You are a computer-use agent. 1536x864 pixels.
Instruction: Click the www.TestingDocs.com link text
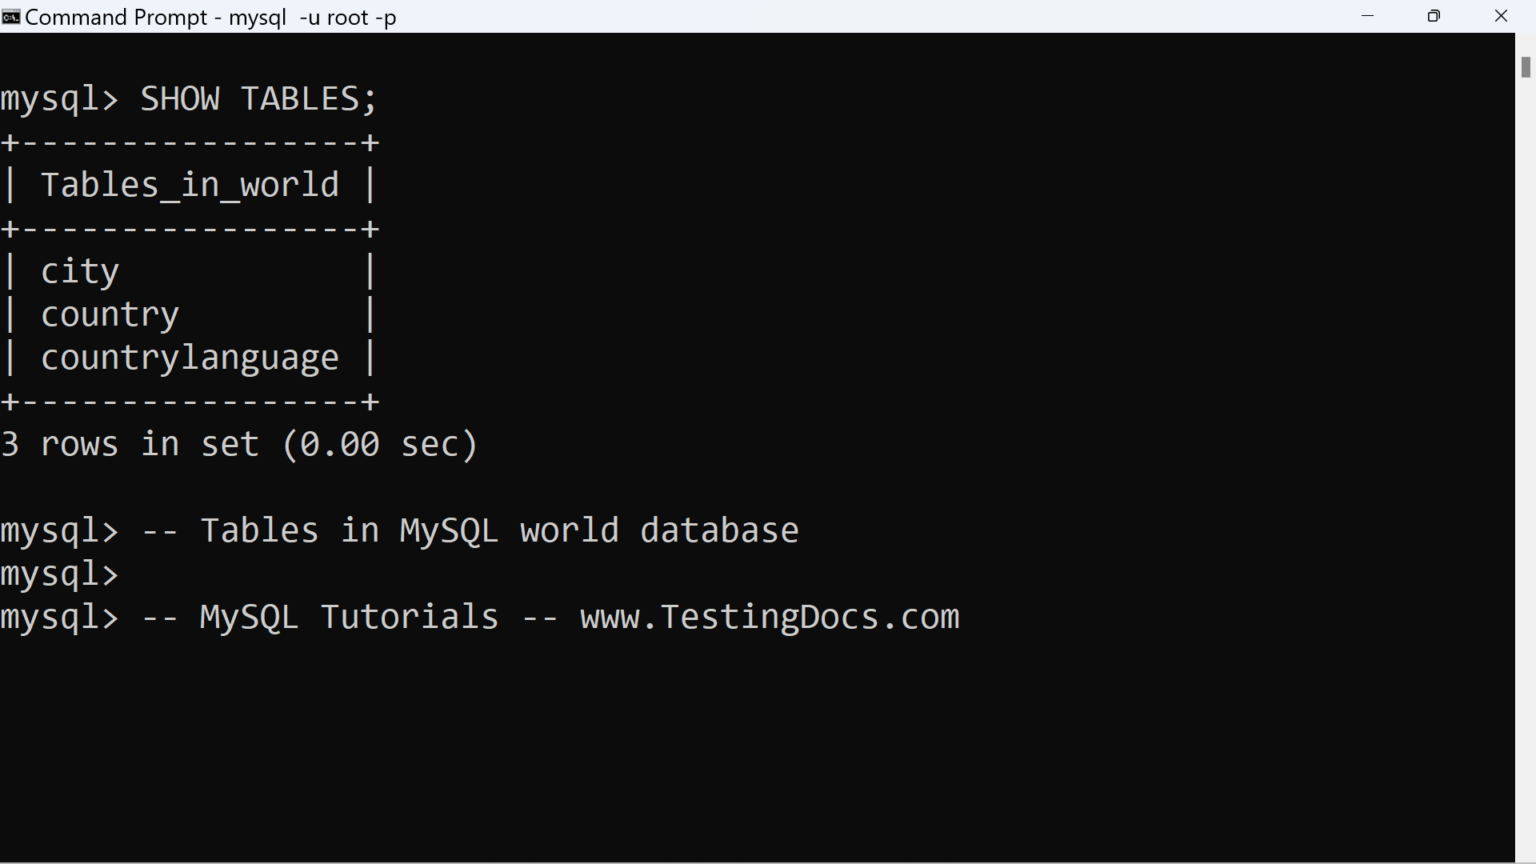click(x=769, y=617)
